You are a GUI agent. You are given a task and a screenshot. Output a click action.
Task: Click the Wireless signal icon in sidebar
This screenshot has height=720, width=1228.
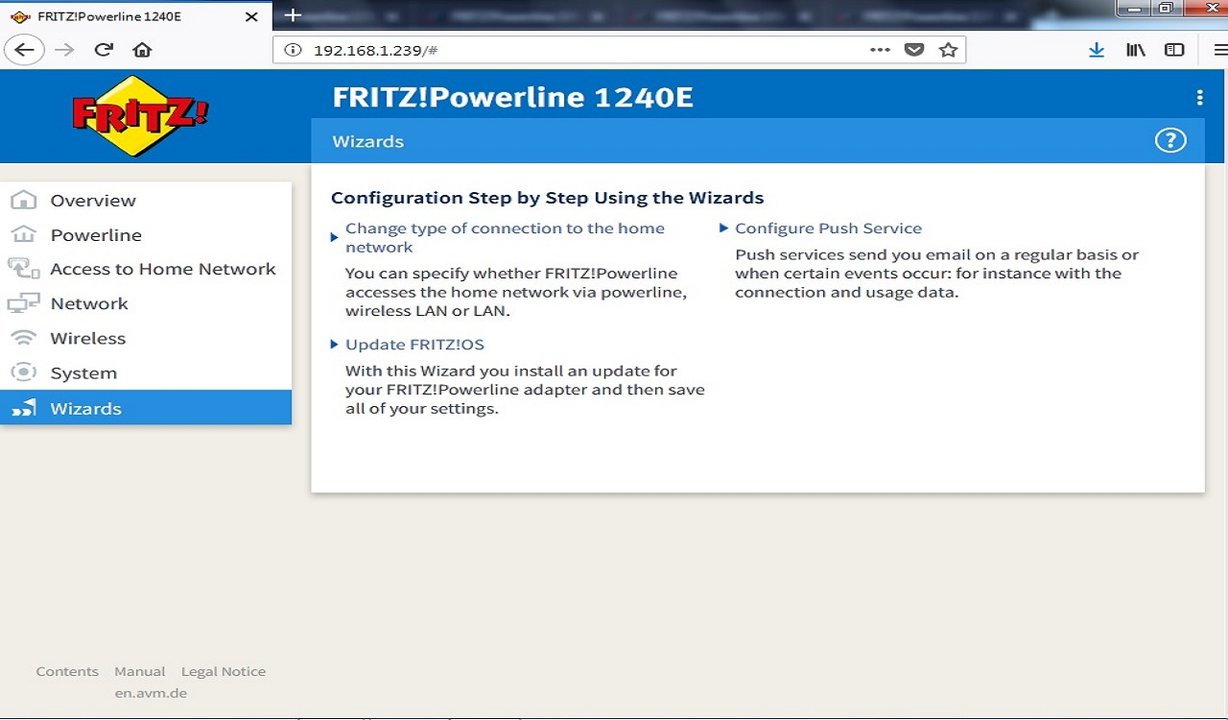23,338
